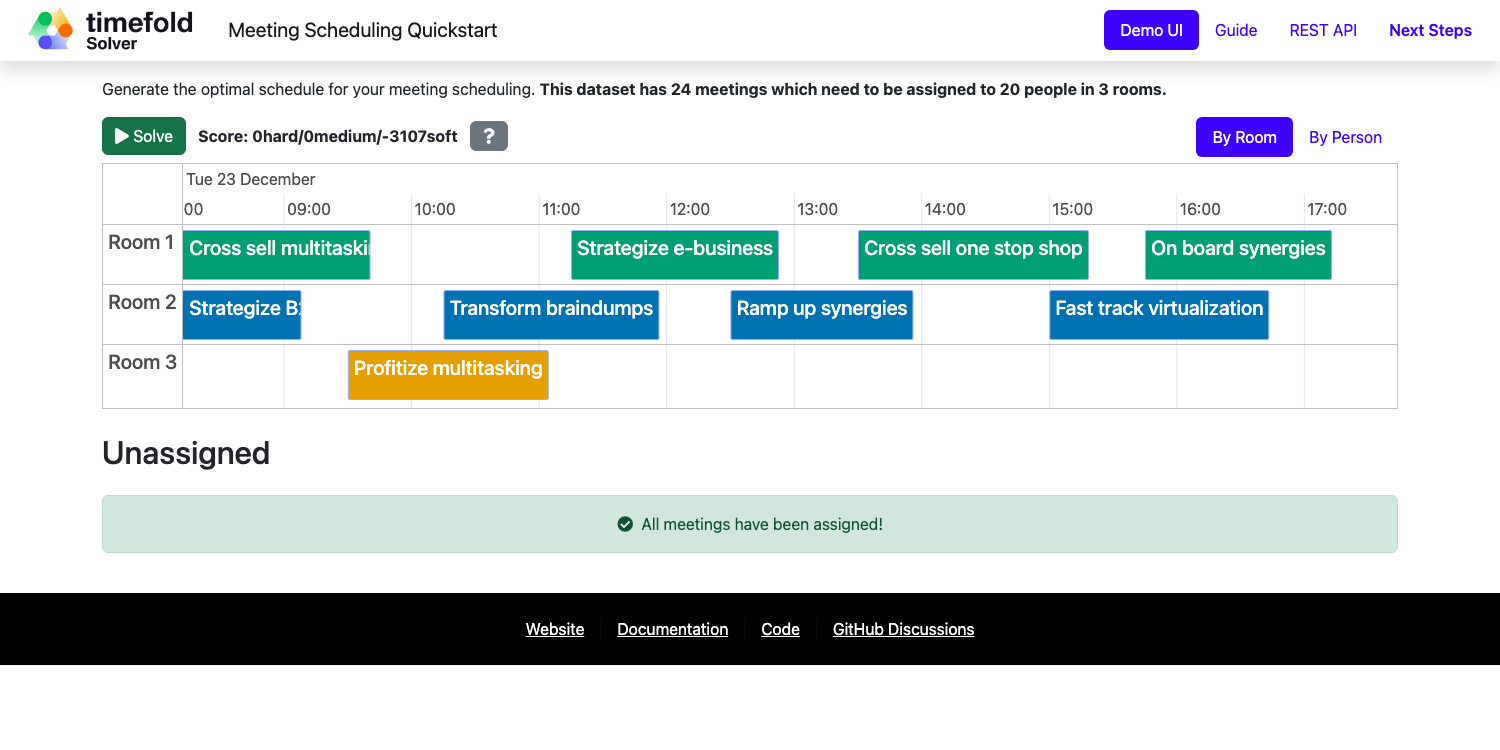Select the By Room view
This screenshot has width=1500, height=750.
click(1244, 137)
